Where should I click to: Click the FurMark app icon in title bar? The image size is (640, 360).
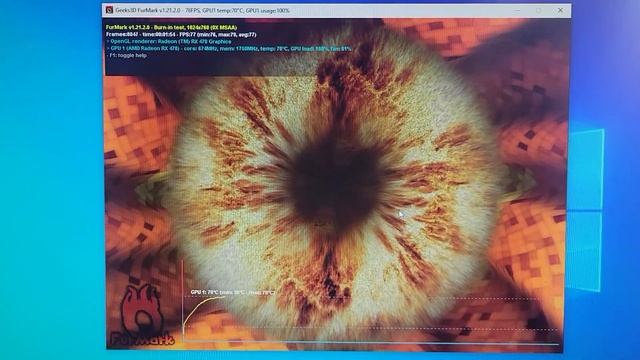(x=109, y=10)
